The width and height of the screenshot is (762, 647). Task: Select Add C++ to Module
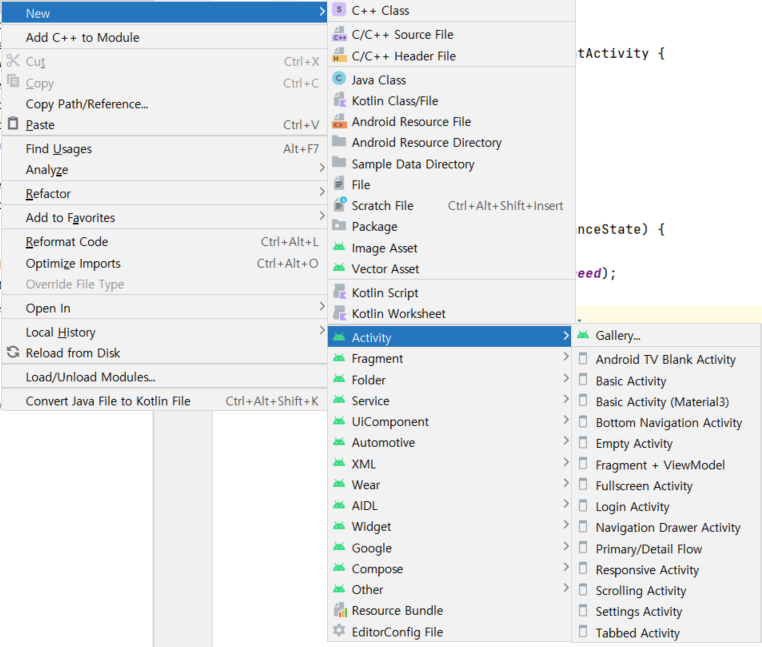tap(164, 37)
